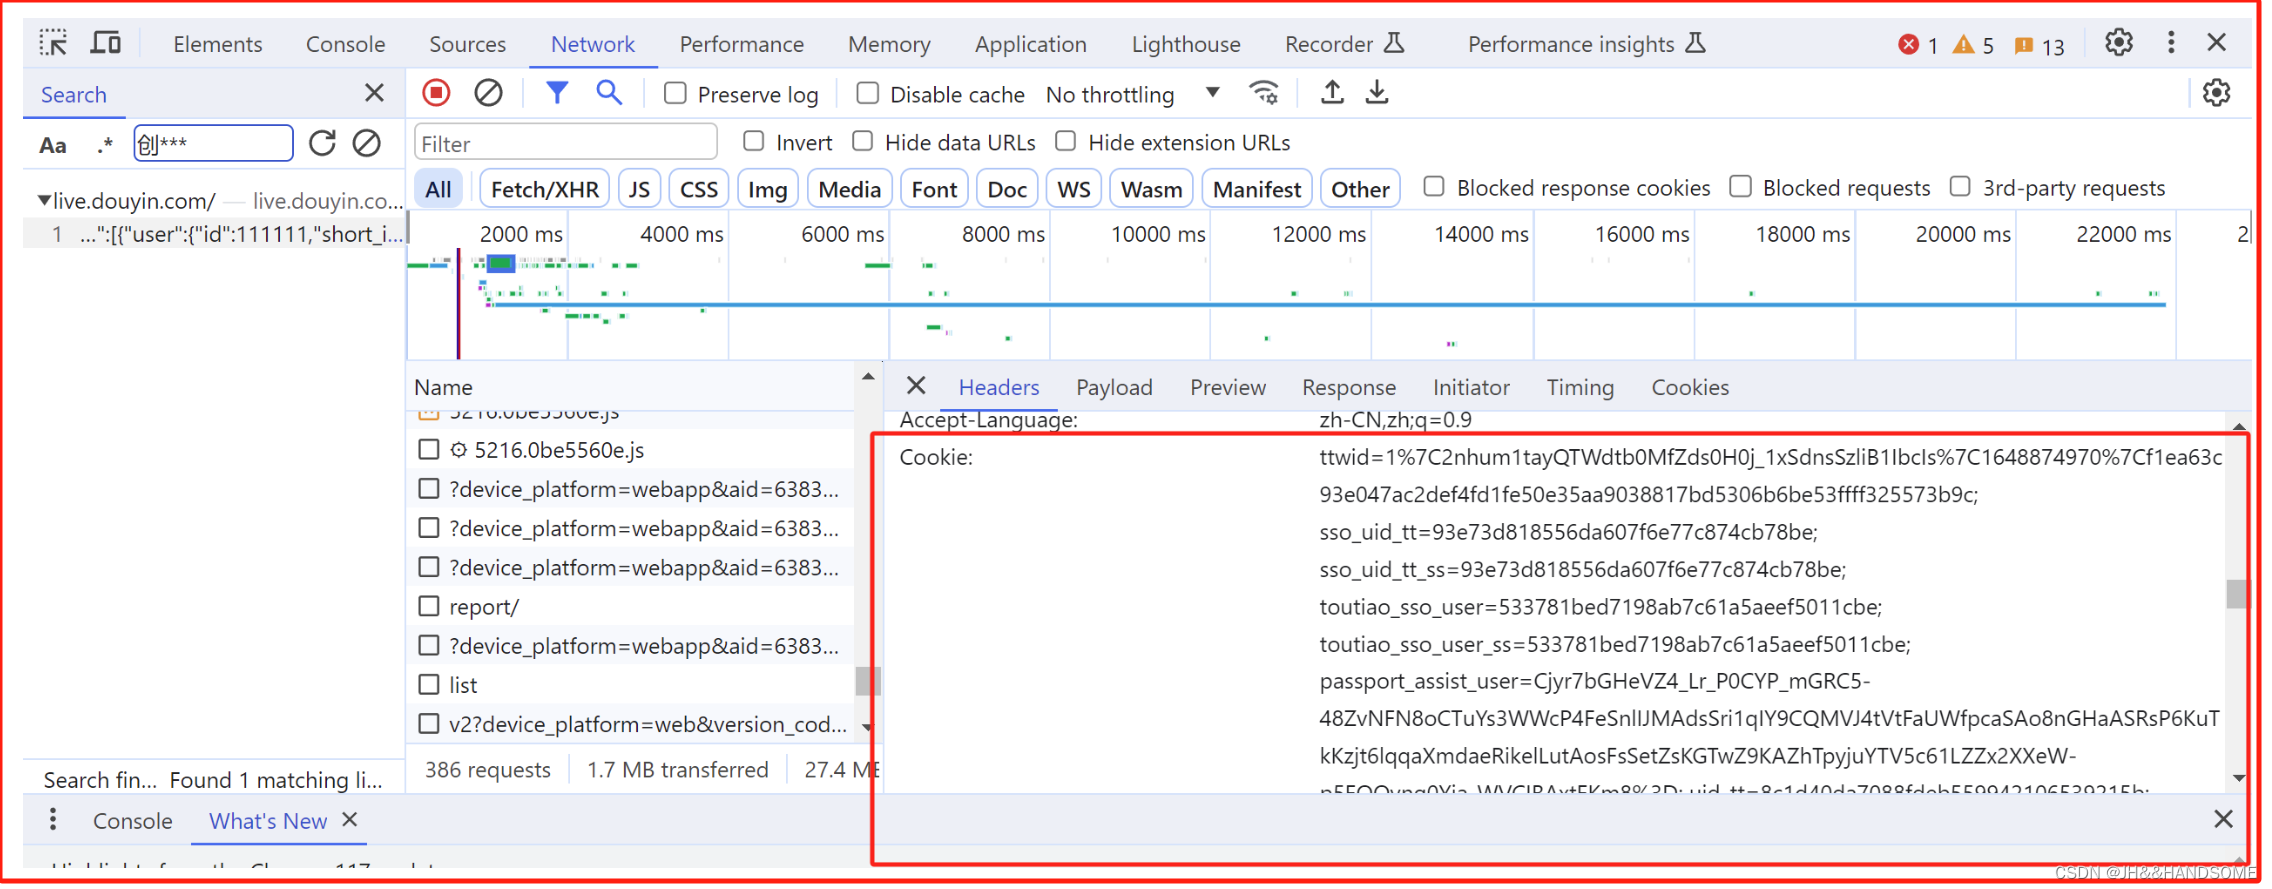The height and width of the screenshot is (889, 2272).
Task: Open Network panel settings gear
Action: (x=2217, y=93)
